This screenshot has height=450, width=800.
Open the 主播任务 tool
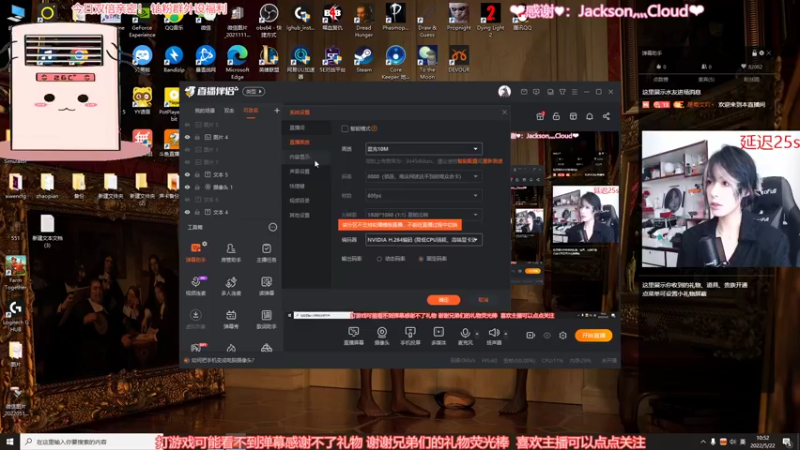266,253
